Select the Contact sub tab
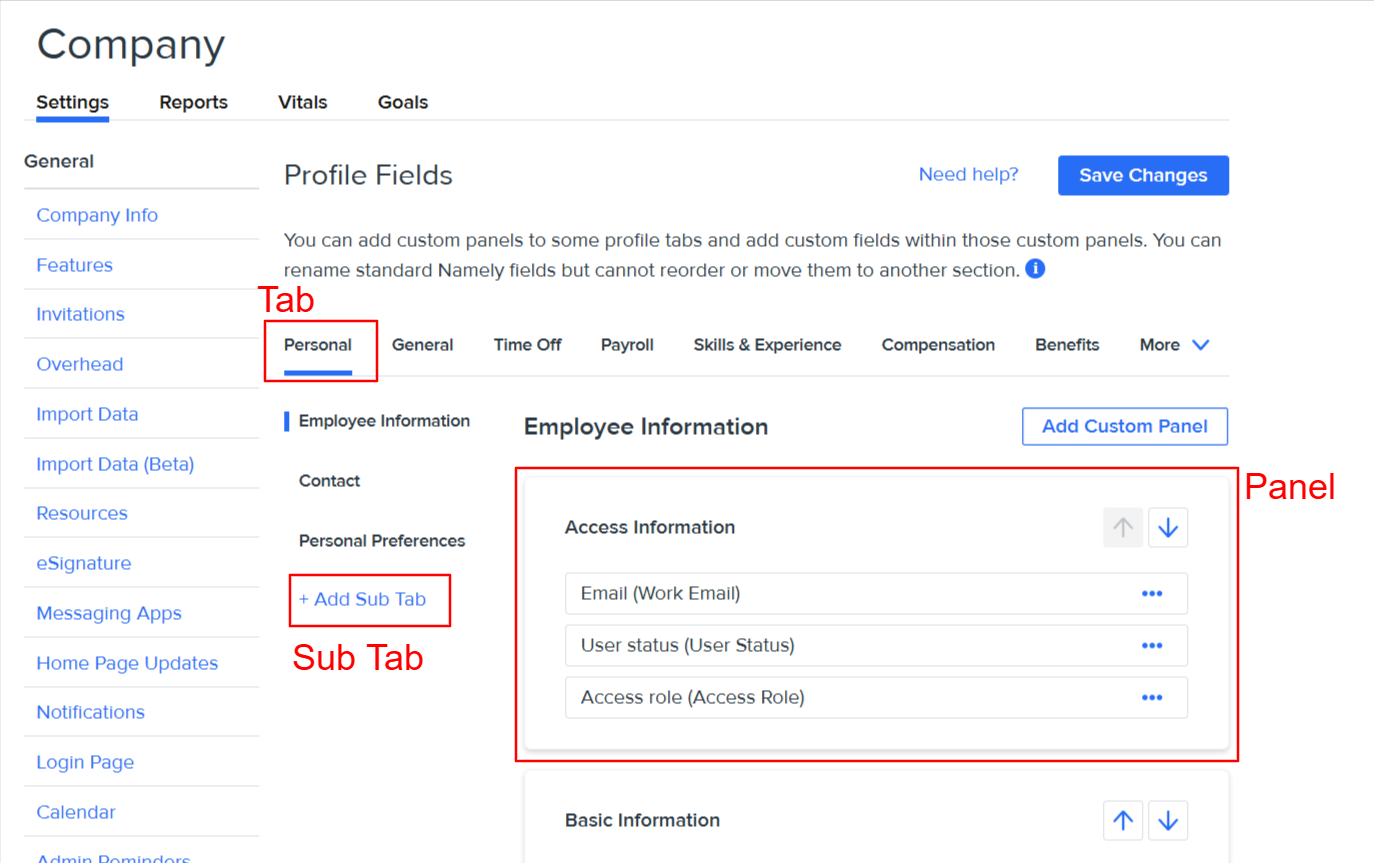The image size is (1374, 863). (x=329, y=481)
